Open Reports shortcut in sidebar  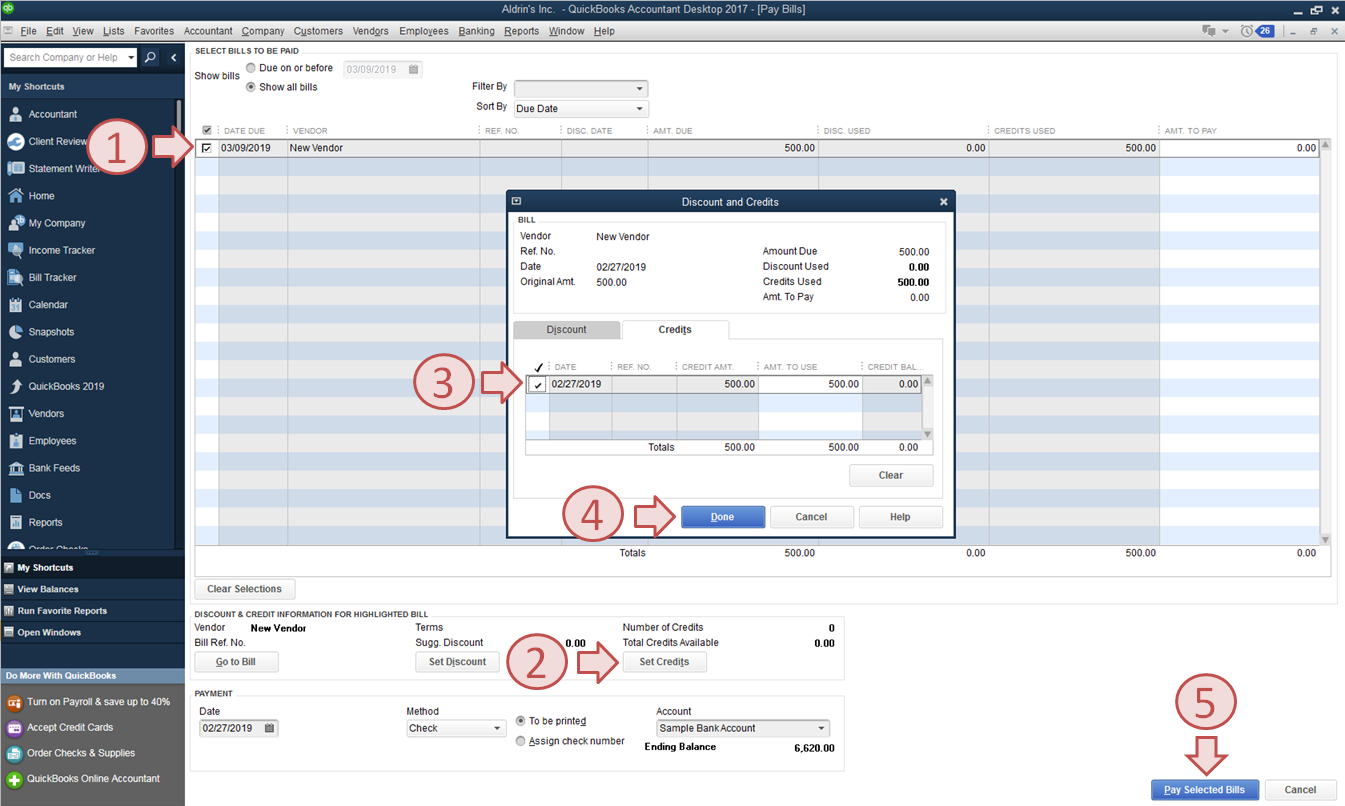click(x=45, y=522)
